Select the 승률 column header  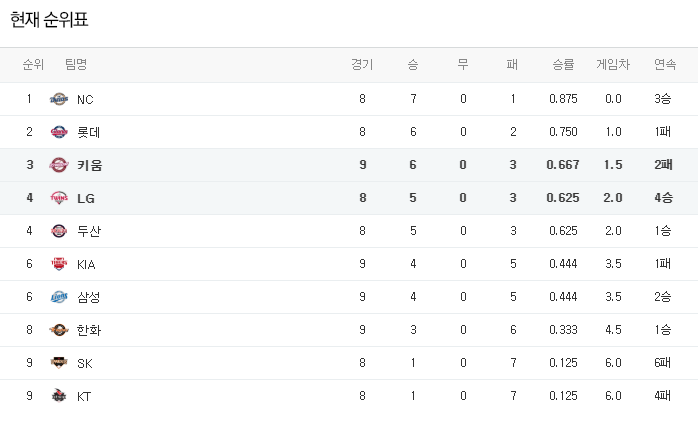click(x=563, y=65)
